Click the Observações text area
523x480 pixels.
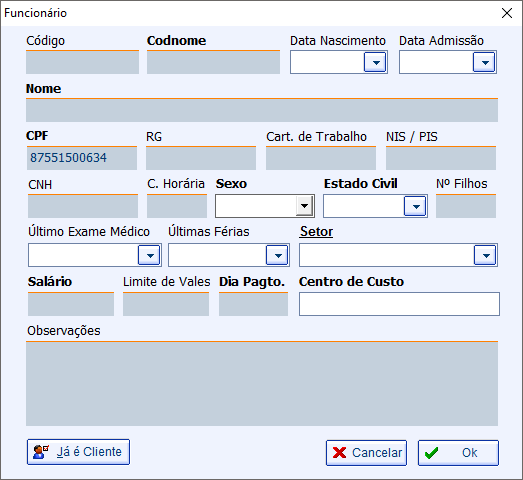pos(262,384)
